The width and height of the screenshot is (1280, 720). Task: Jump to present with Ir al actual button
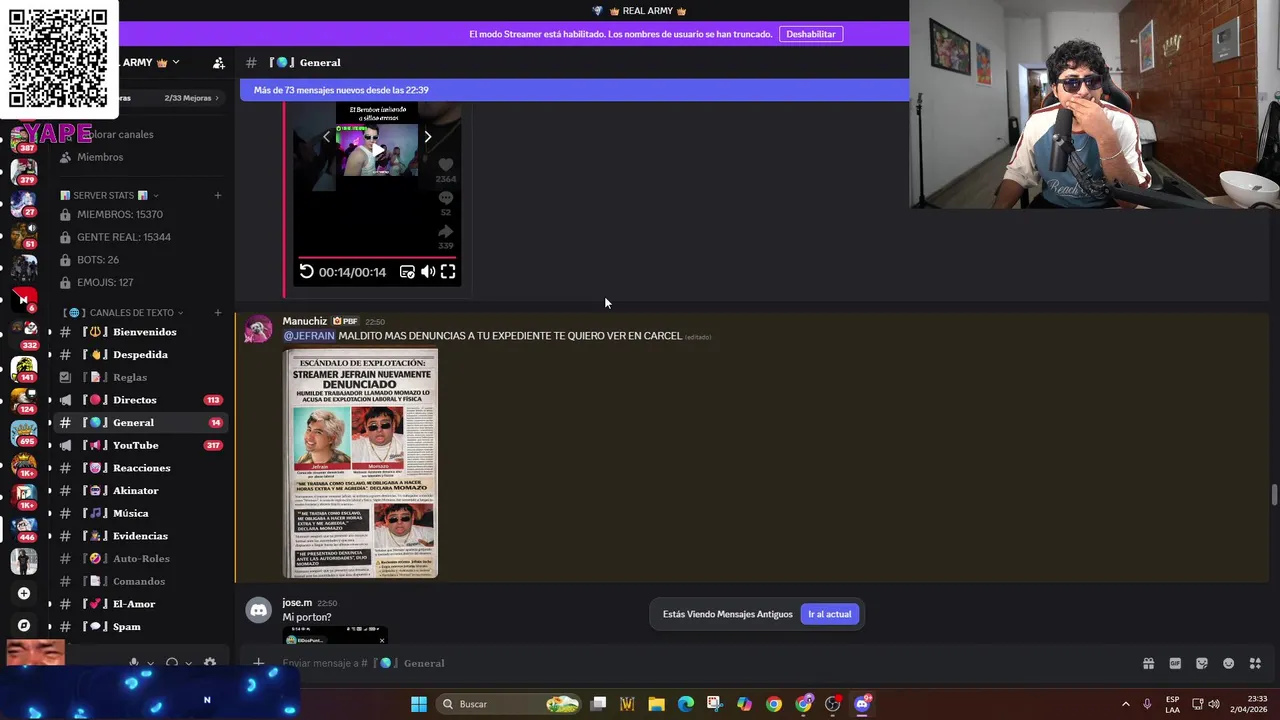click(x=829, y=614)
